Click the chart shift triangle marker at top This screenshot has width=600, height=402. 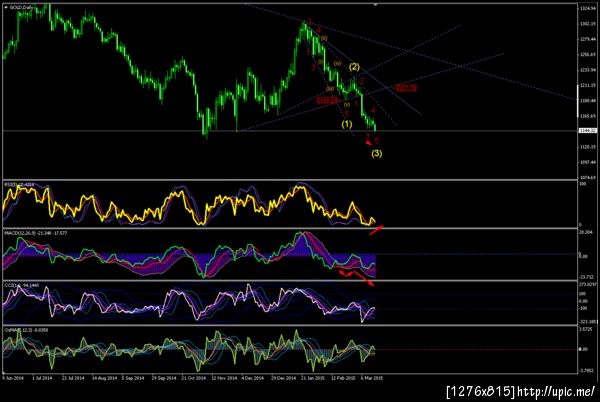pos(375,5)
